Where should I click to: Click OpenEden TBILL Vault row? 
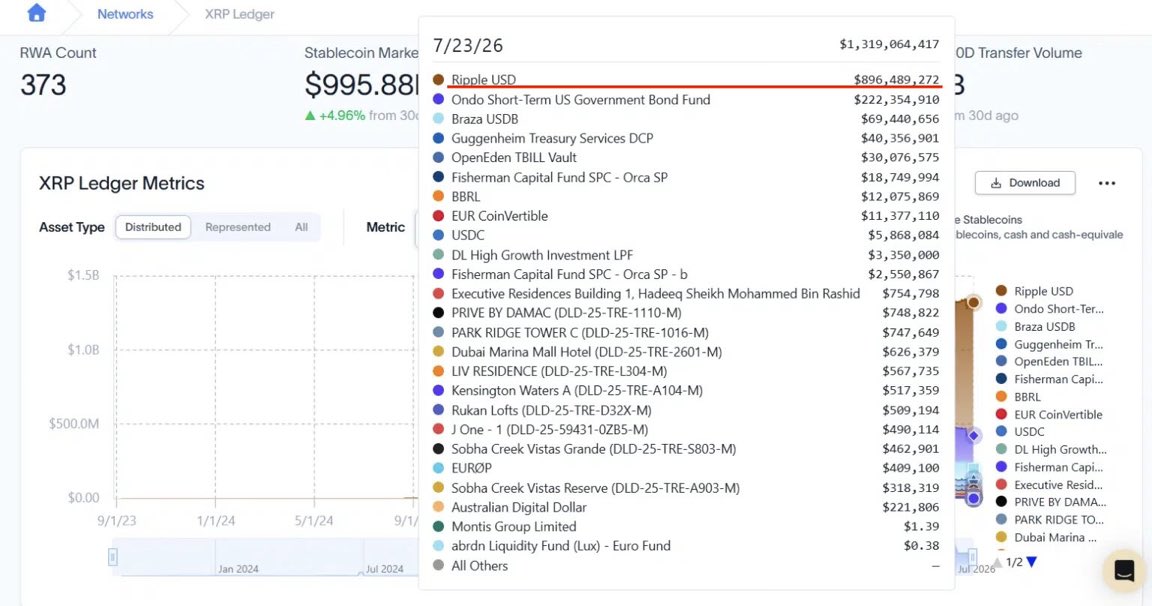686,157
